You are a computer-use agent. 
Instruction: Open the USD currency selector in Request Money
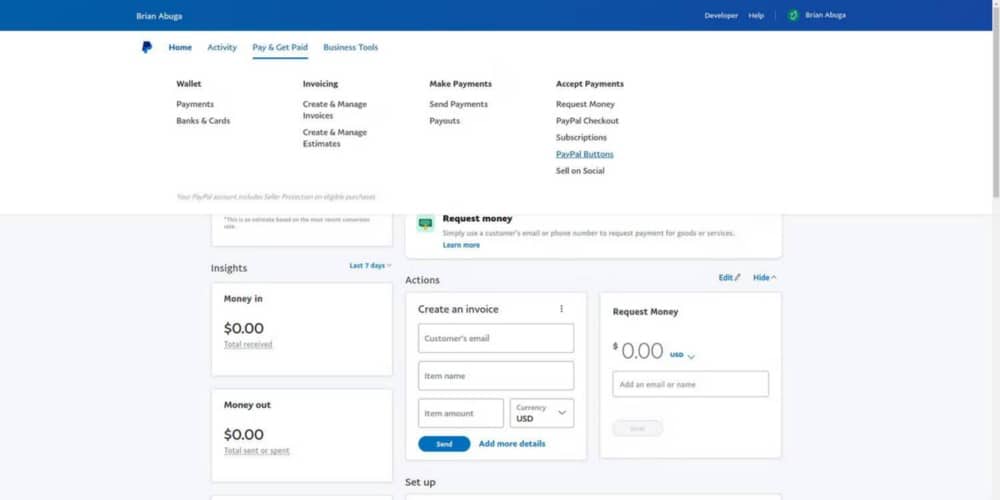pyautogui.click(x=682, y=355)
